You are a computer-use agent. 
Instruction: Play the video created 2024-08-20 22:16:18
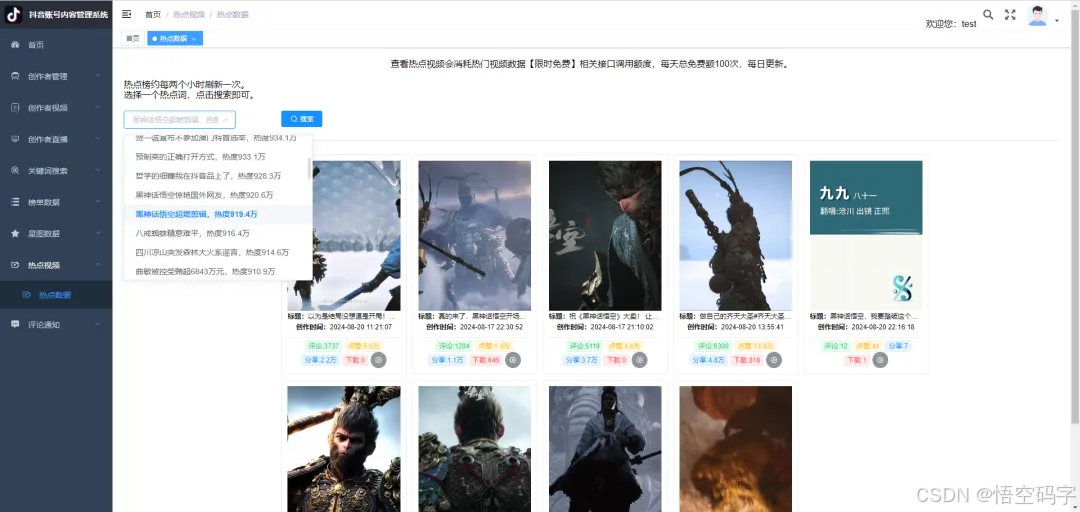(880, 360)
